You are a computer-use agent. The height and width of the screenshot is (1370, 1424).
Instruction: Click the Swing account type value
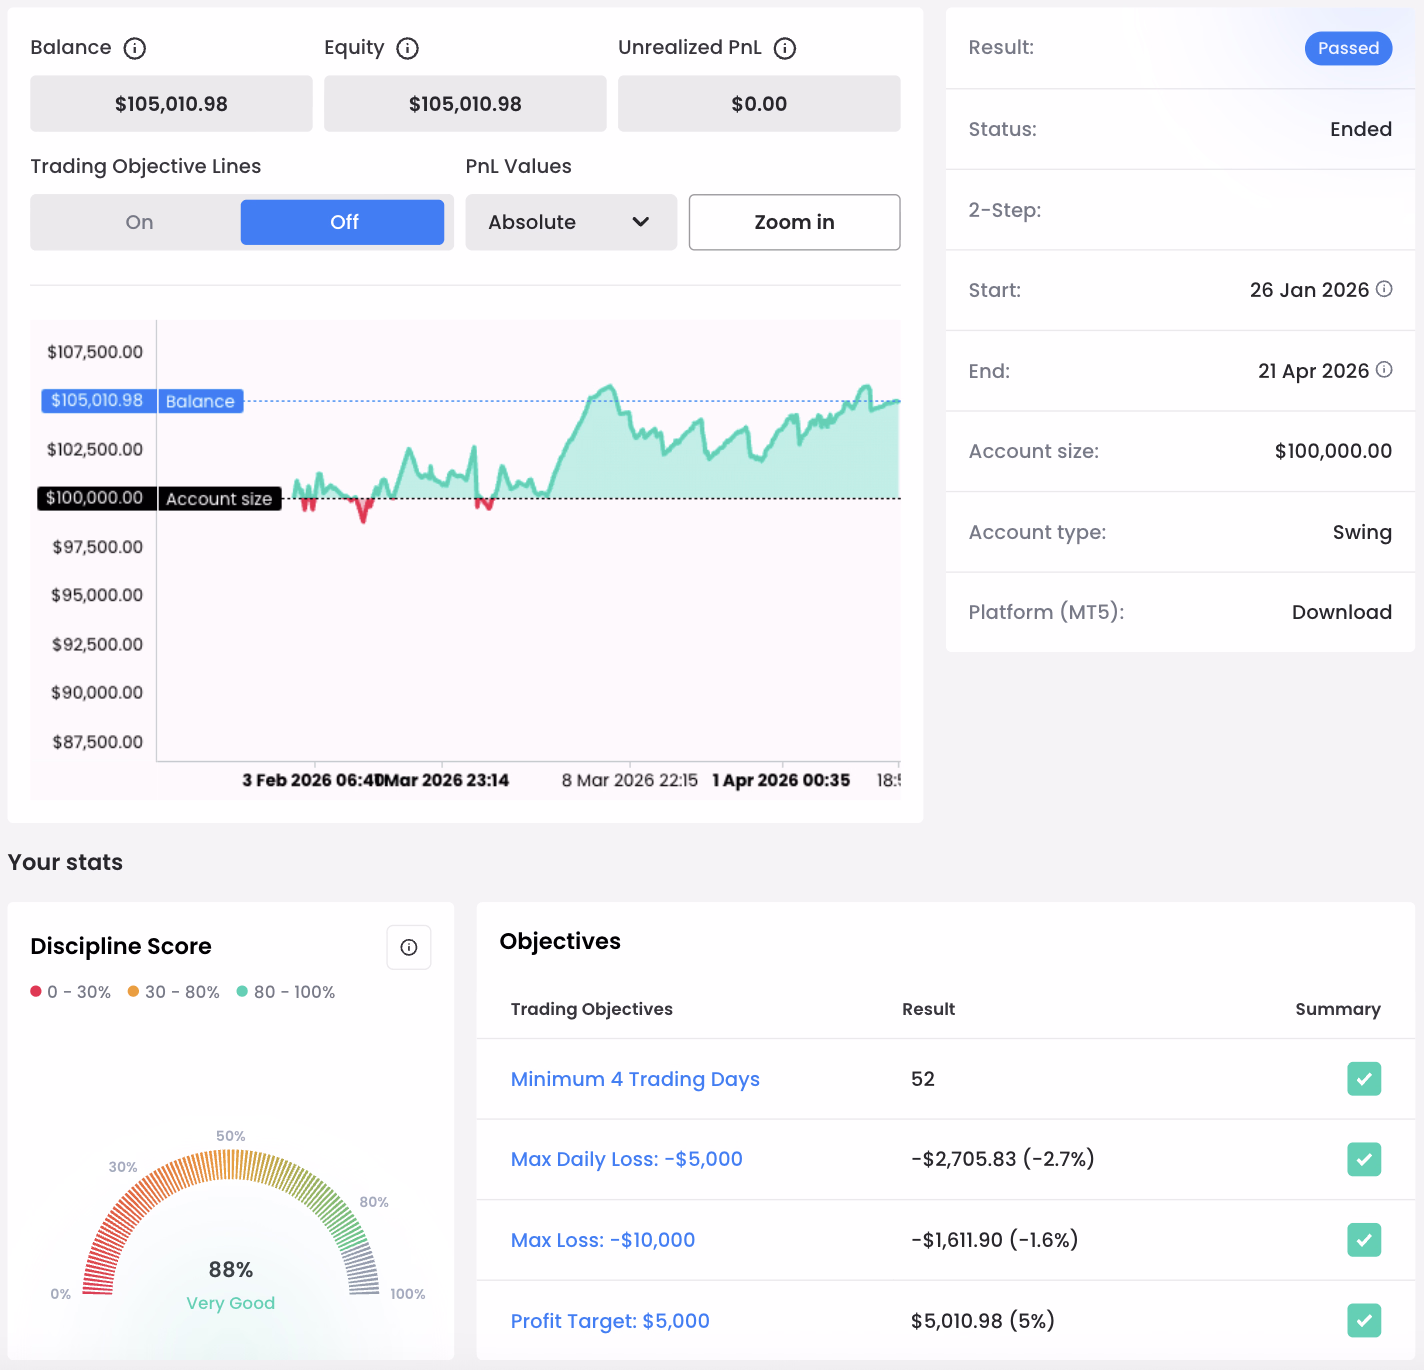(1362, 532)
